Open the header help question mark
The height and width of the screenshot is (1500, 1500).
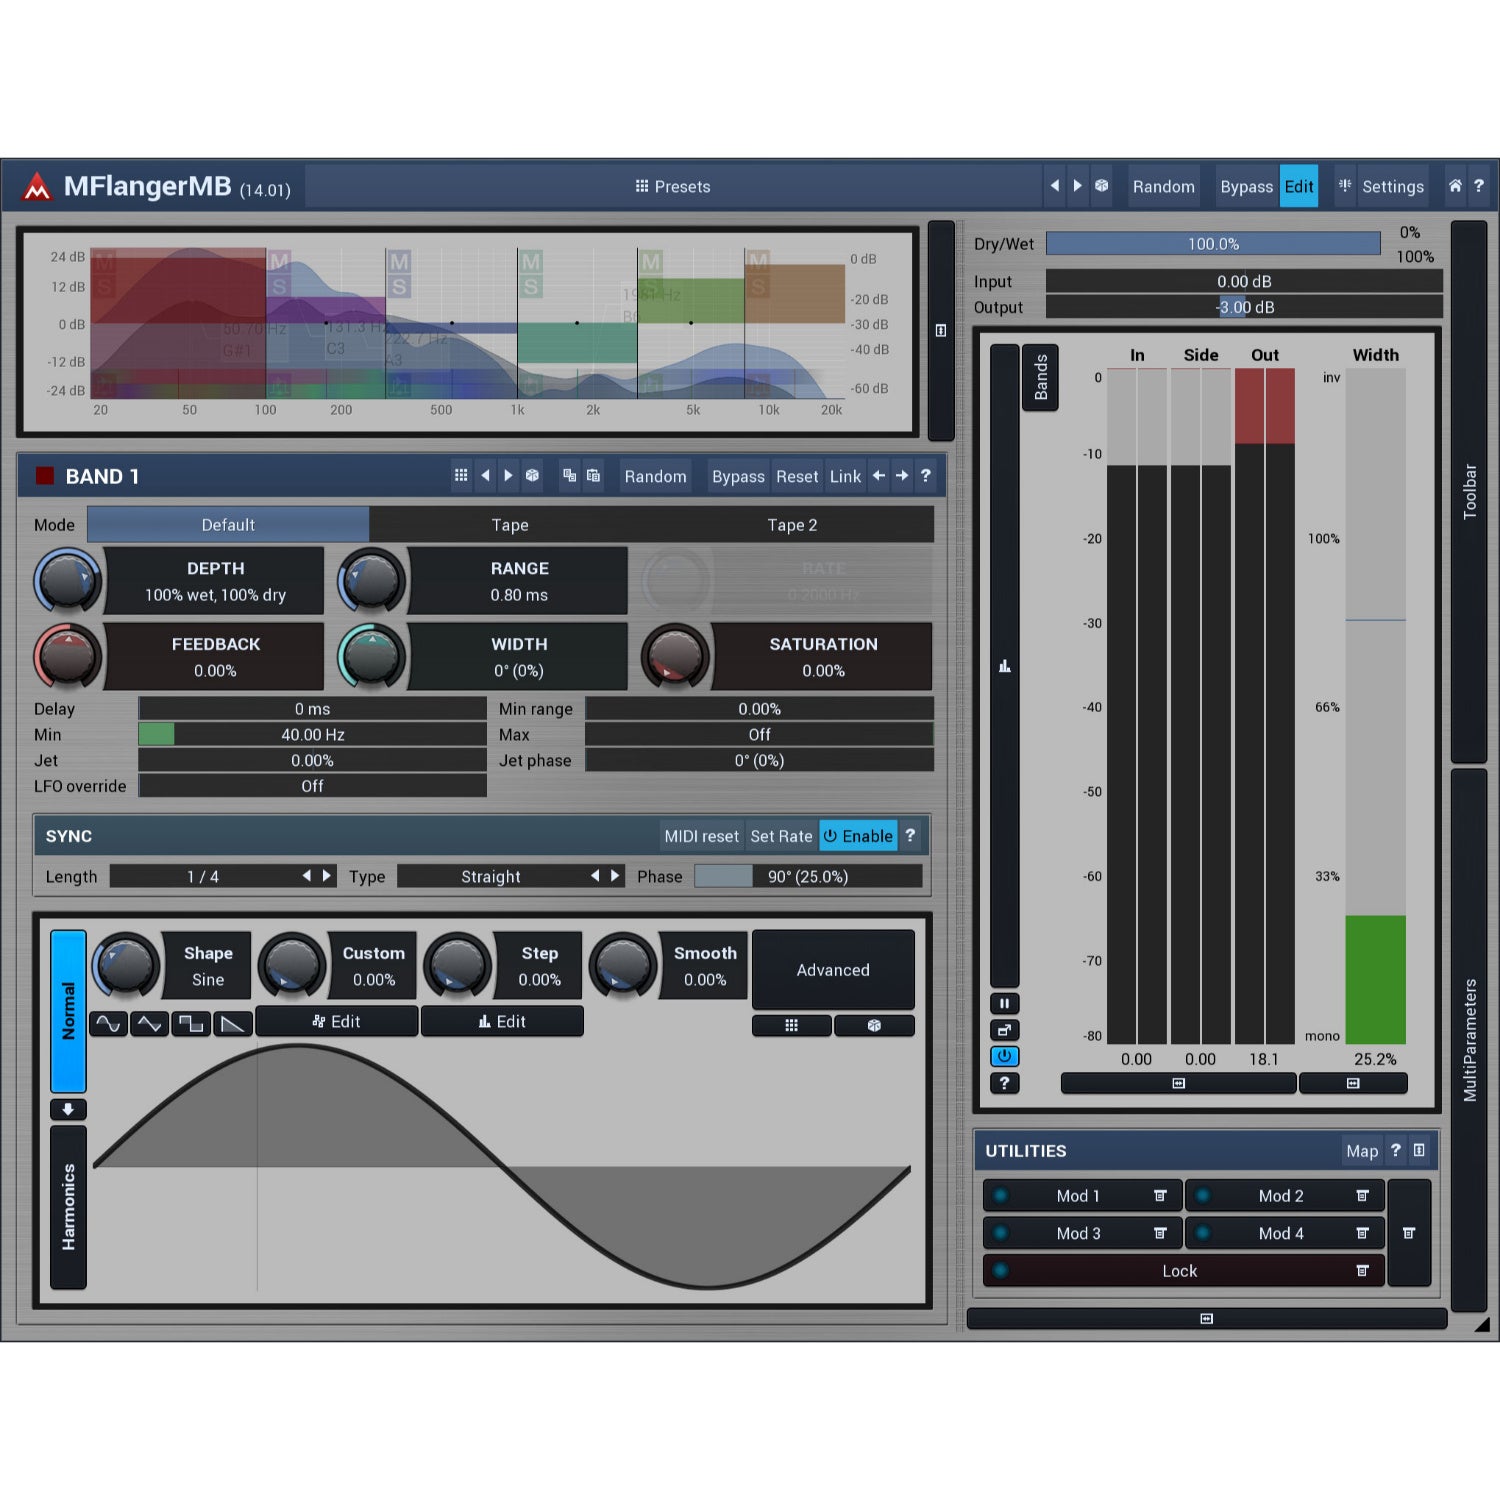pyautogui.click(x=1478, y=186)
